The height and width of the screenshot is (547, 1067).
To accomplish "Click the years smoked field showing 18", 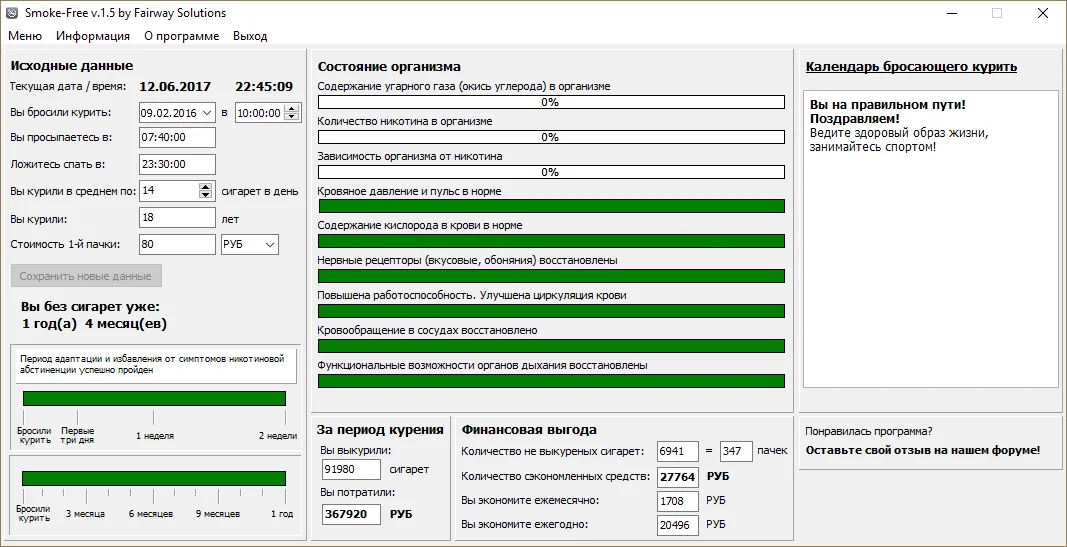I will coord(177,218).
